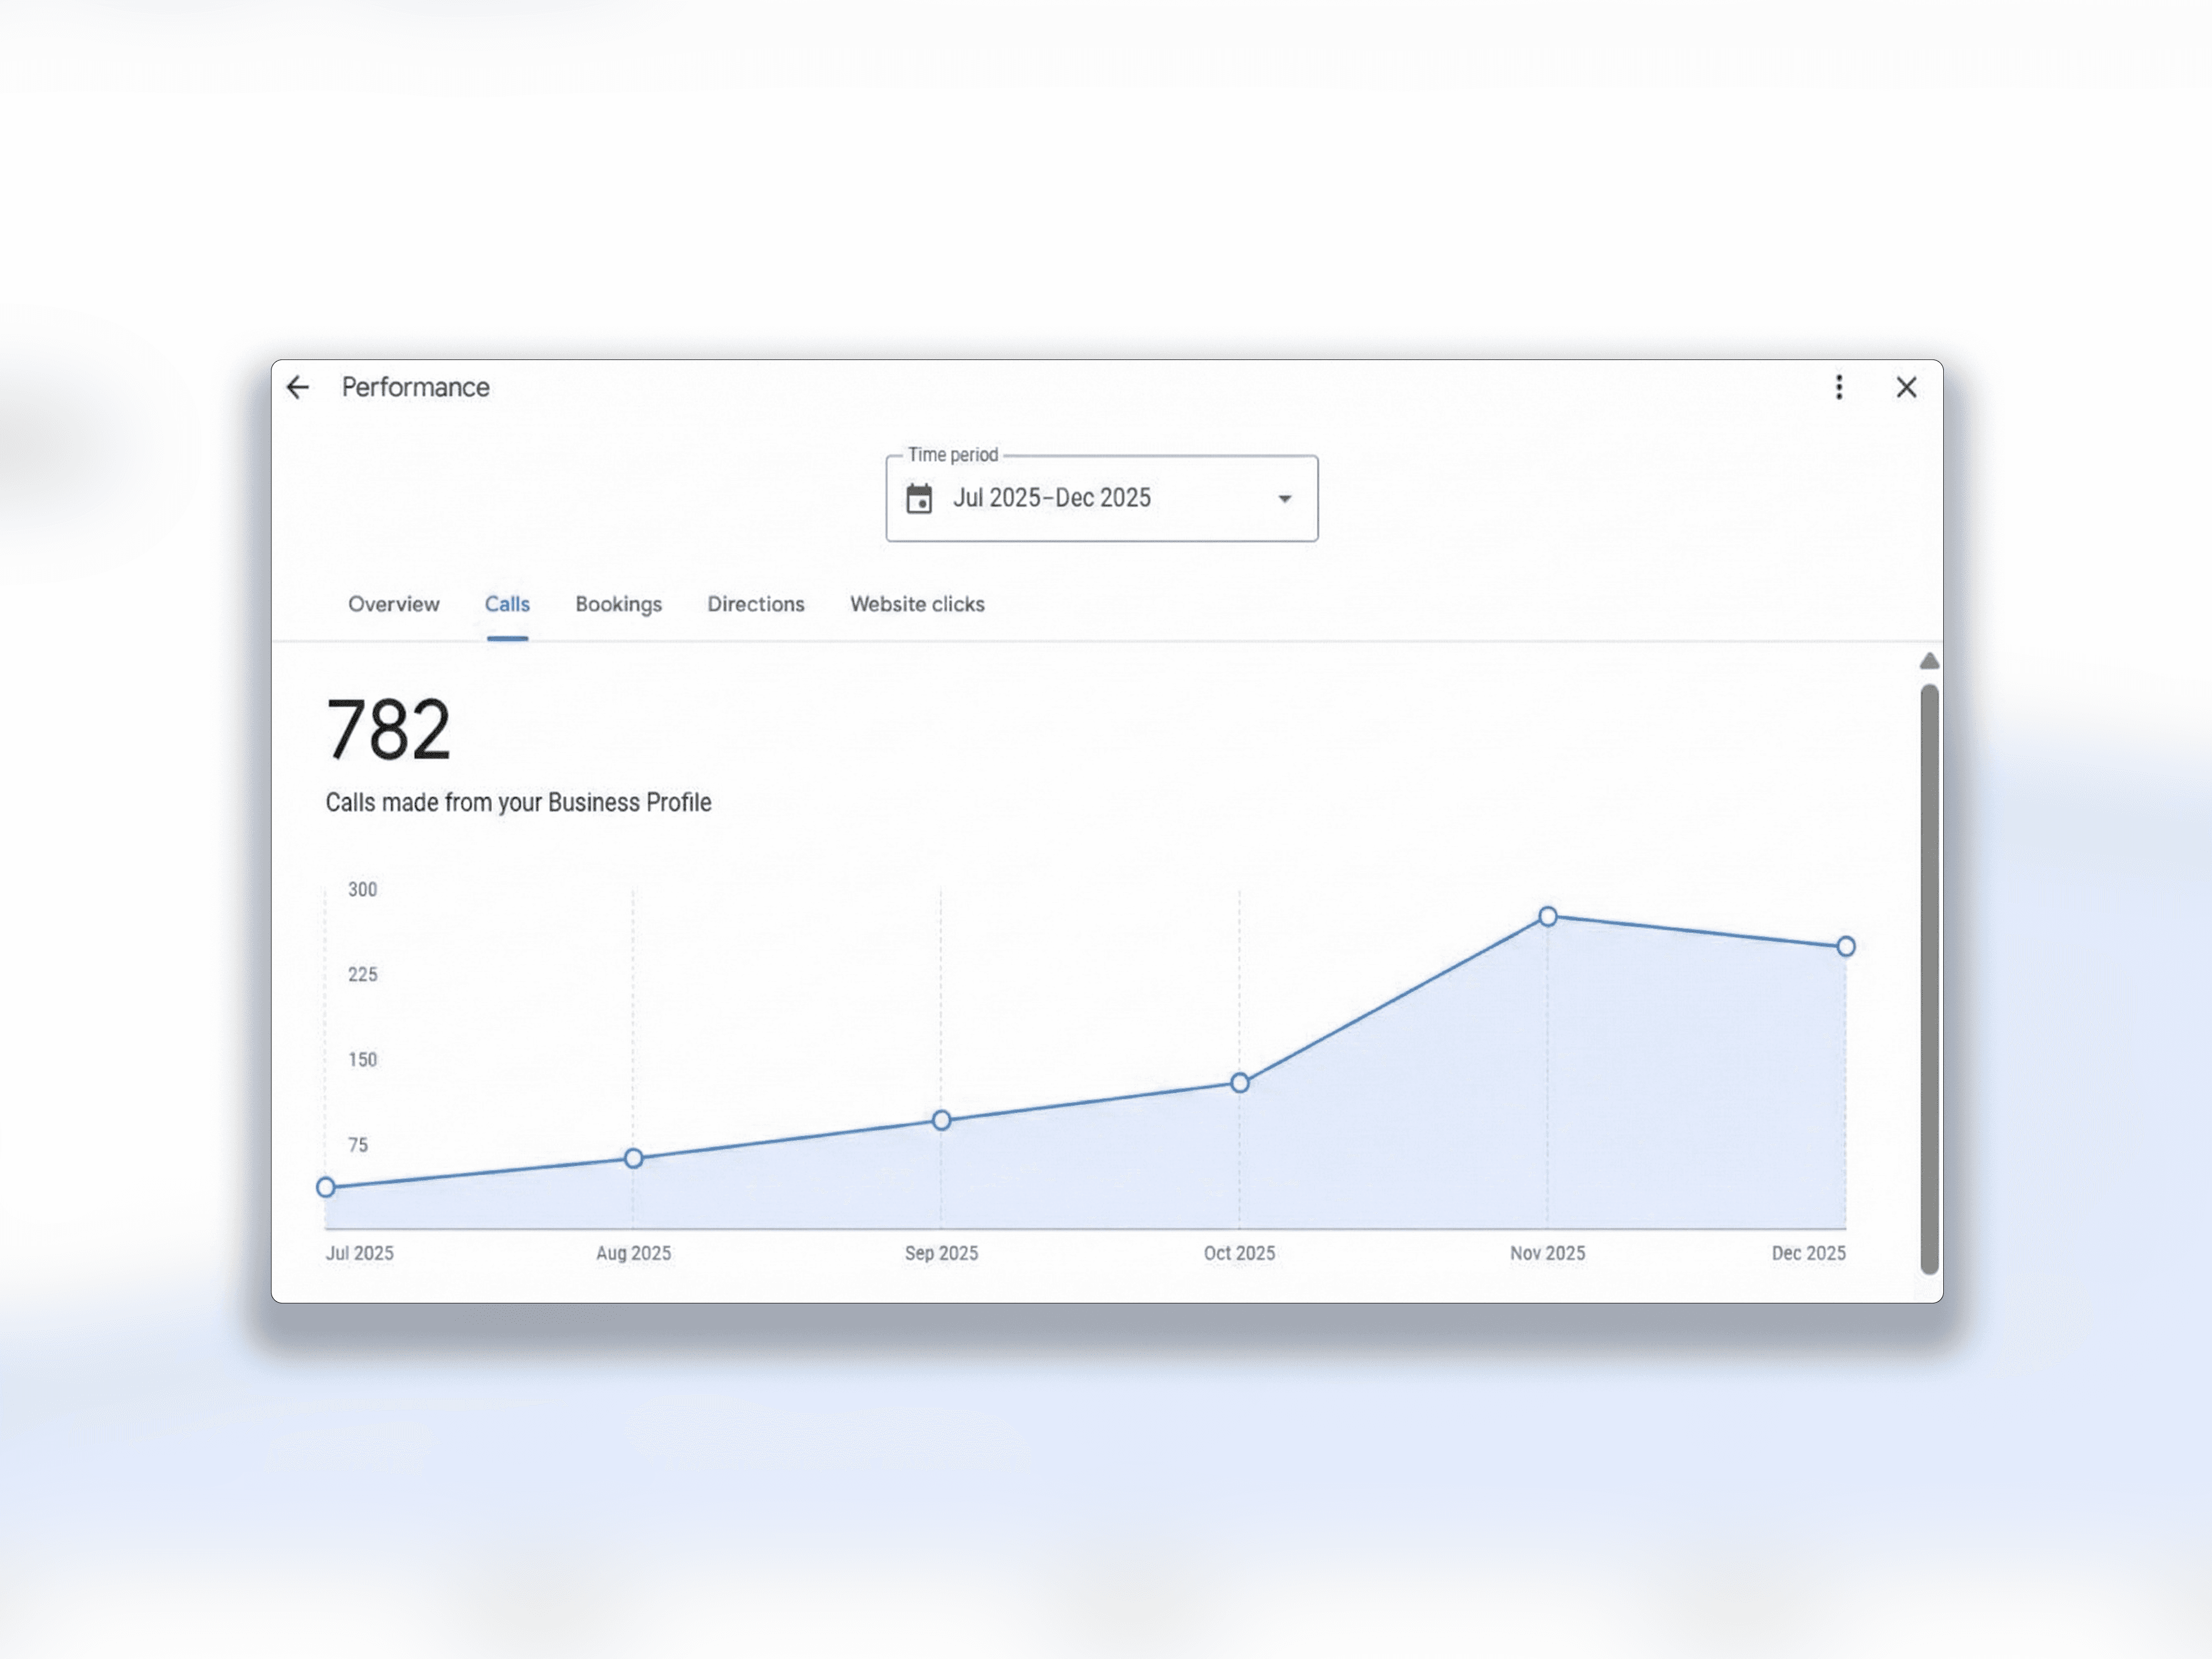Switch to the Directions tab
The image size is (2212, 1659).
click(x=755, y=604)
